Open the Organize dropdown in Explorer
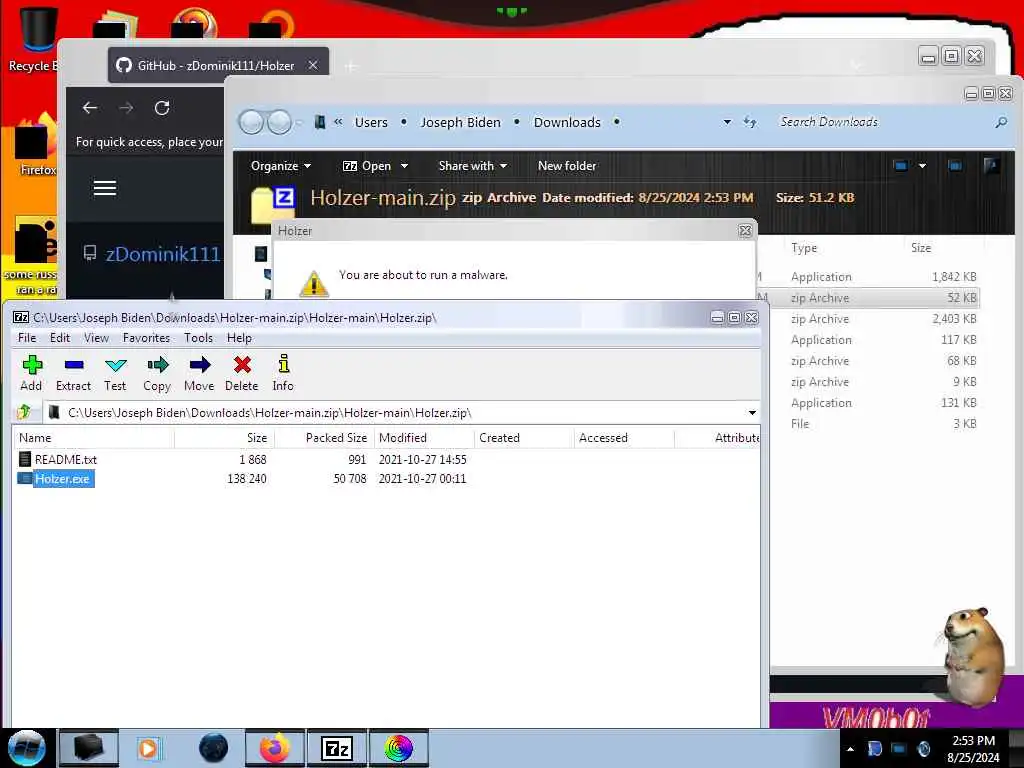Viewport: 1024px width, 768px height. 281,166
